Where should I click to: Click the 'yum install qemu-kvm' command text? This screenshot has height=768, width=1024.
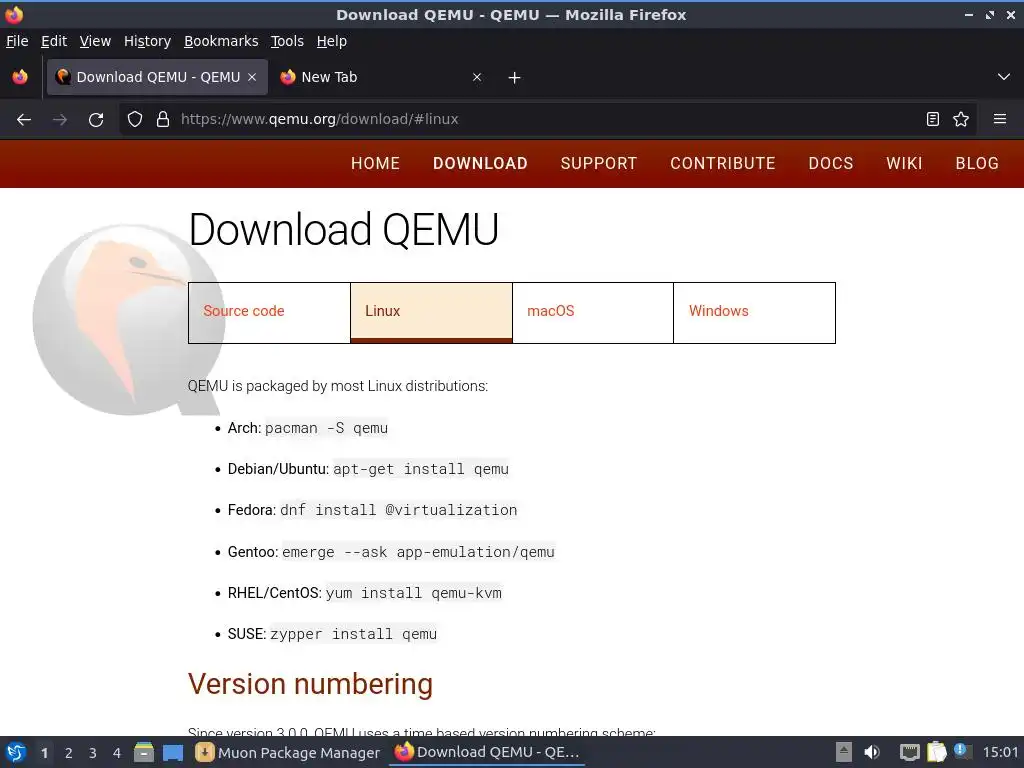pos(413,593)
